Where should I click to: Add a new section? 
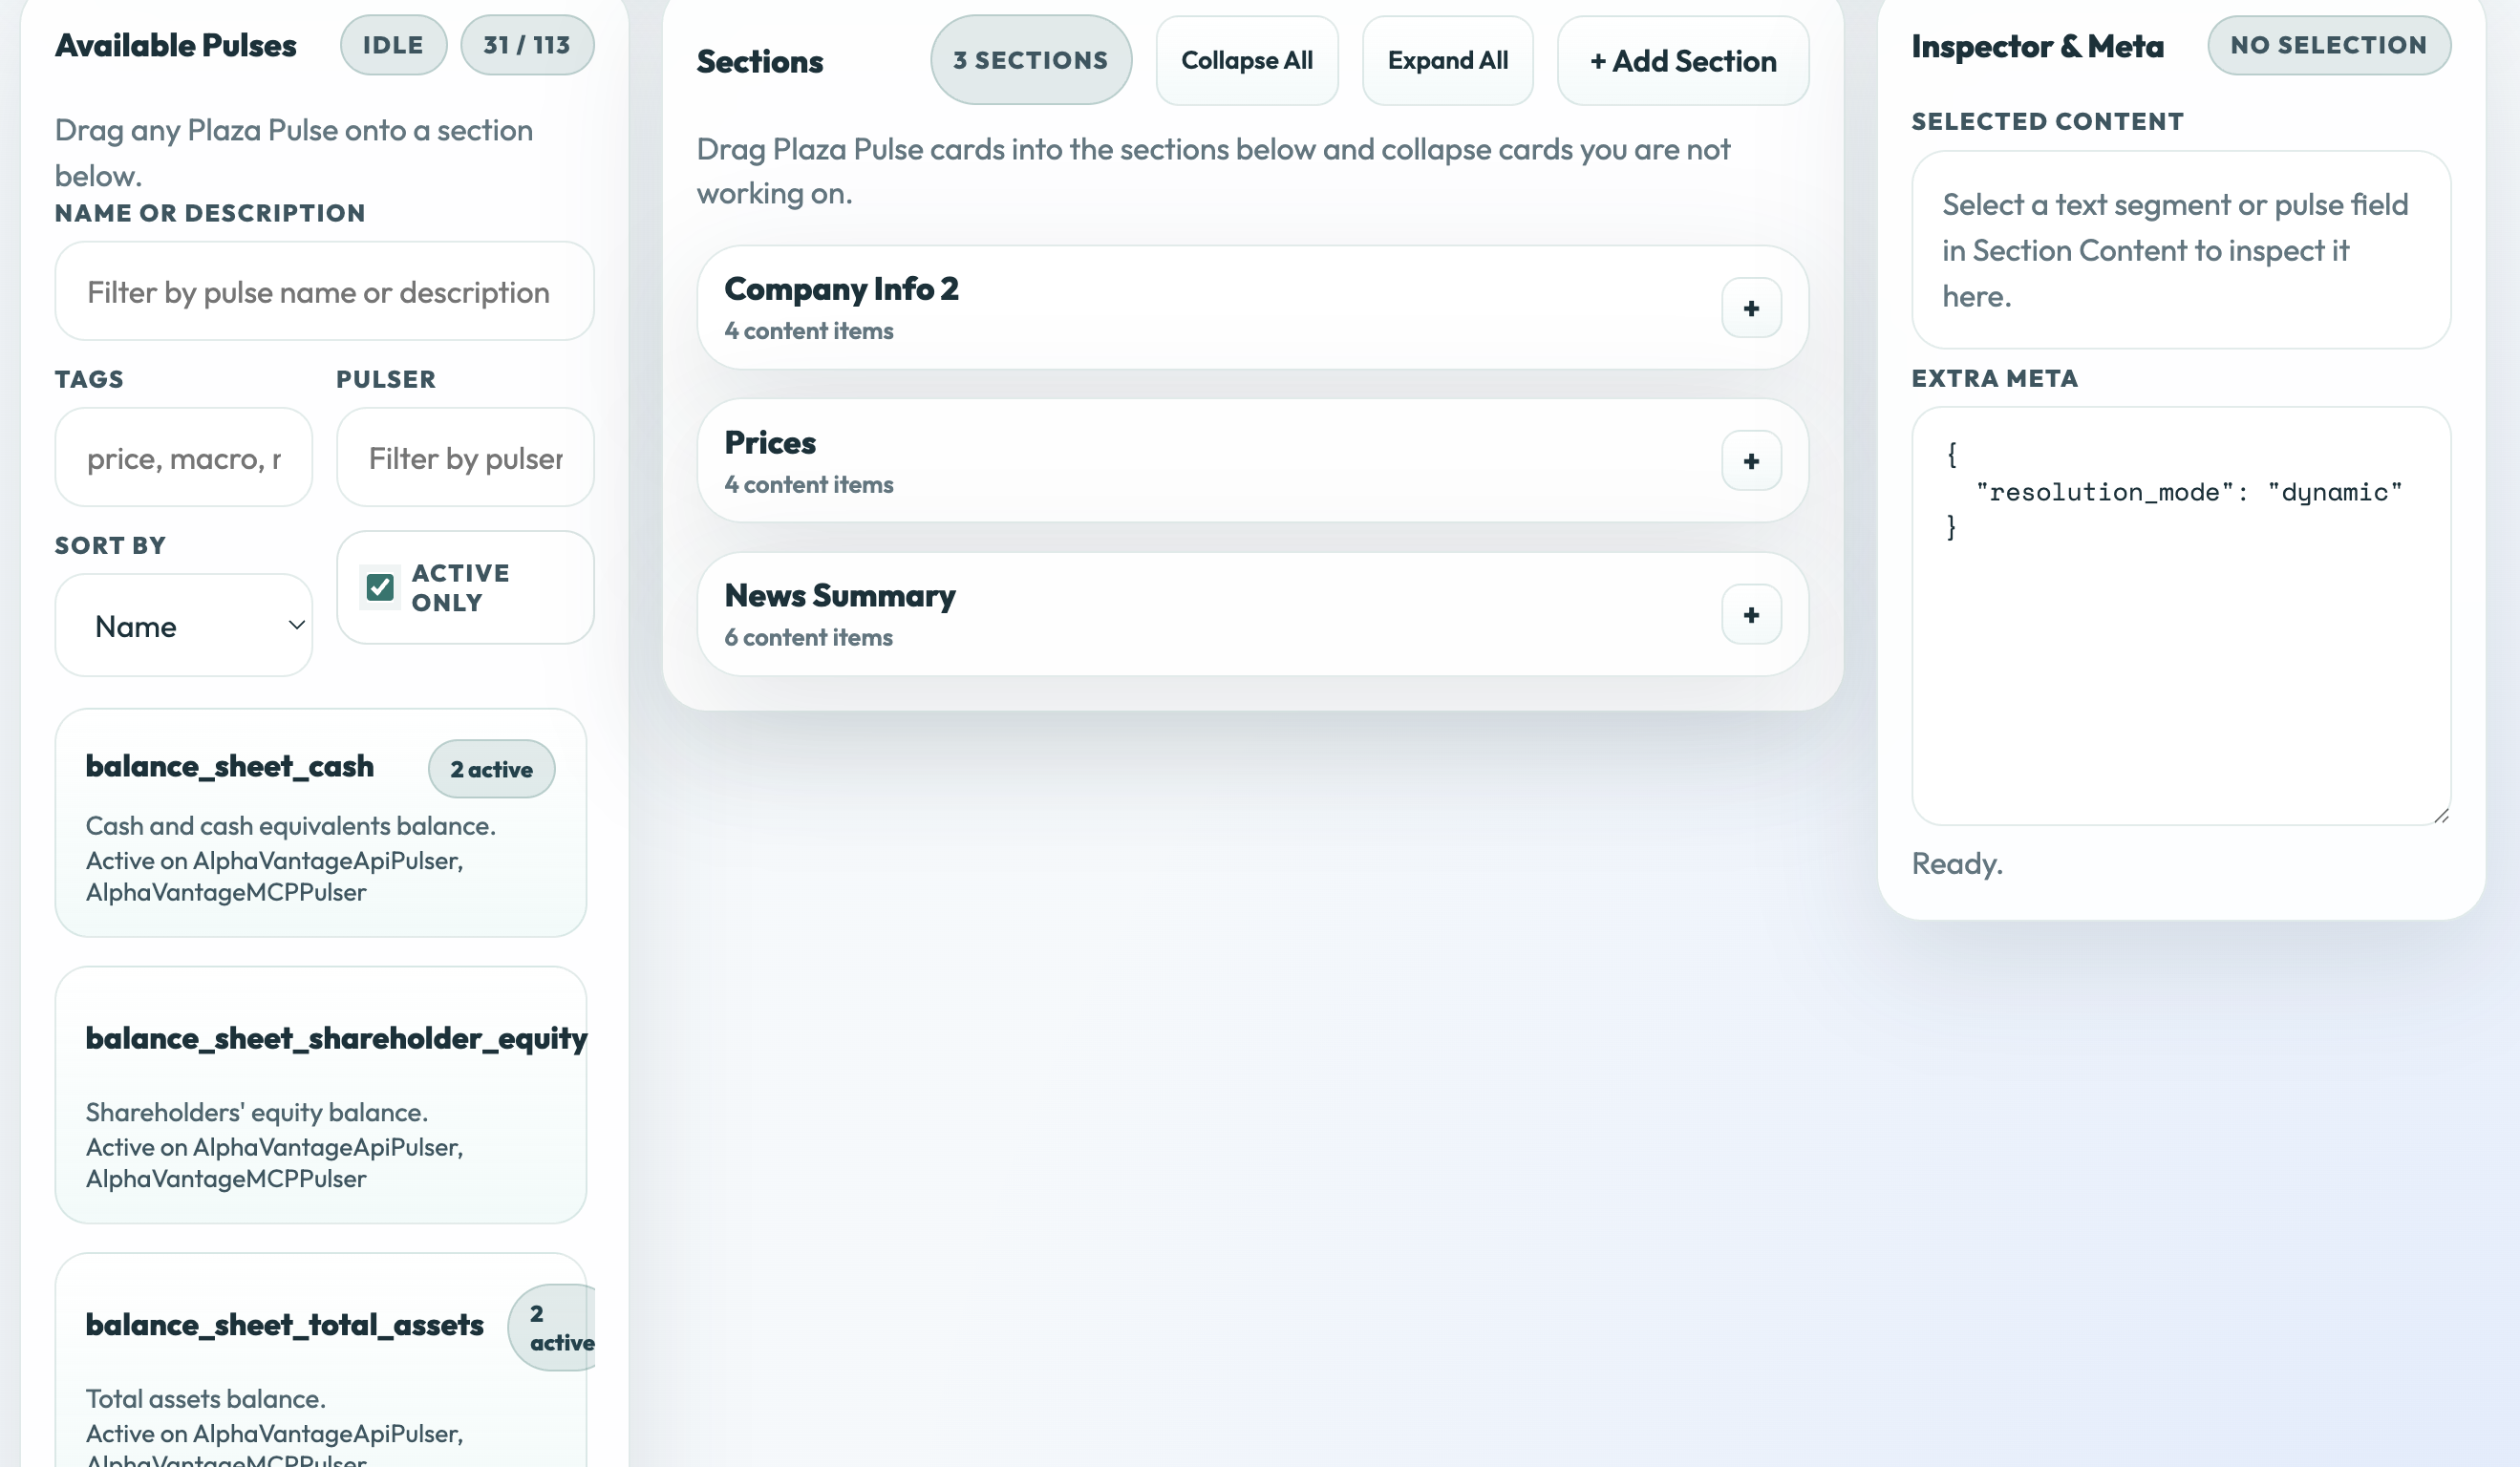coord(1682,61)
